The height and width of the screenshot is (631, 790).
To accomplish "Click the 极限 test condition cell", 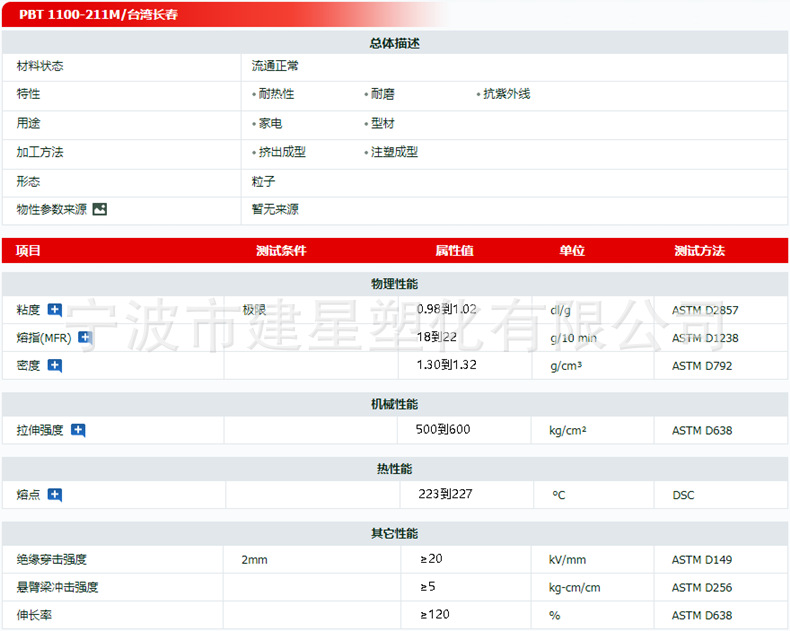I will [254, 310].
